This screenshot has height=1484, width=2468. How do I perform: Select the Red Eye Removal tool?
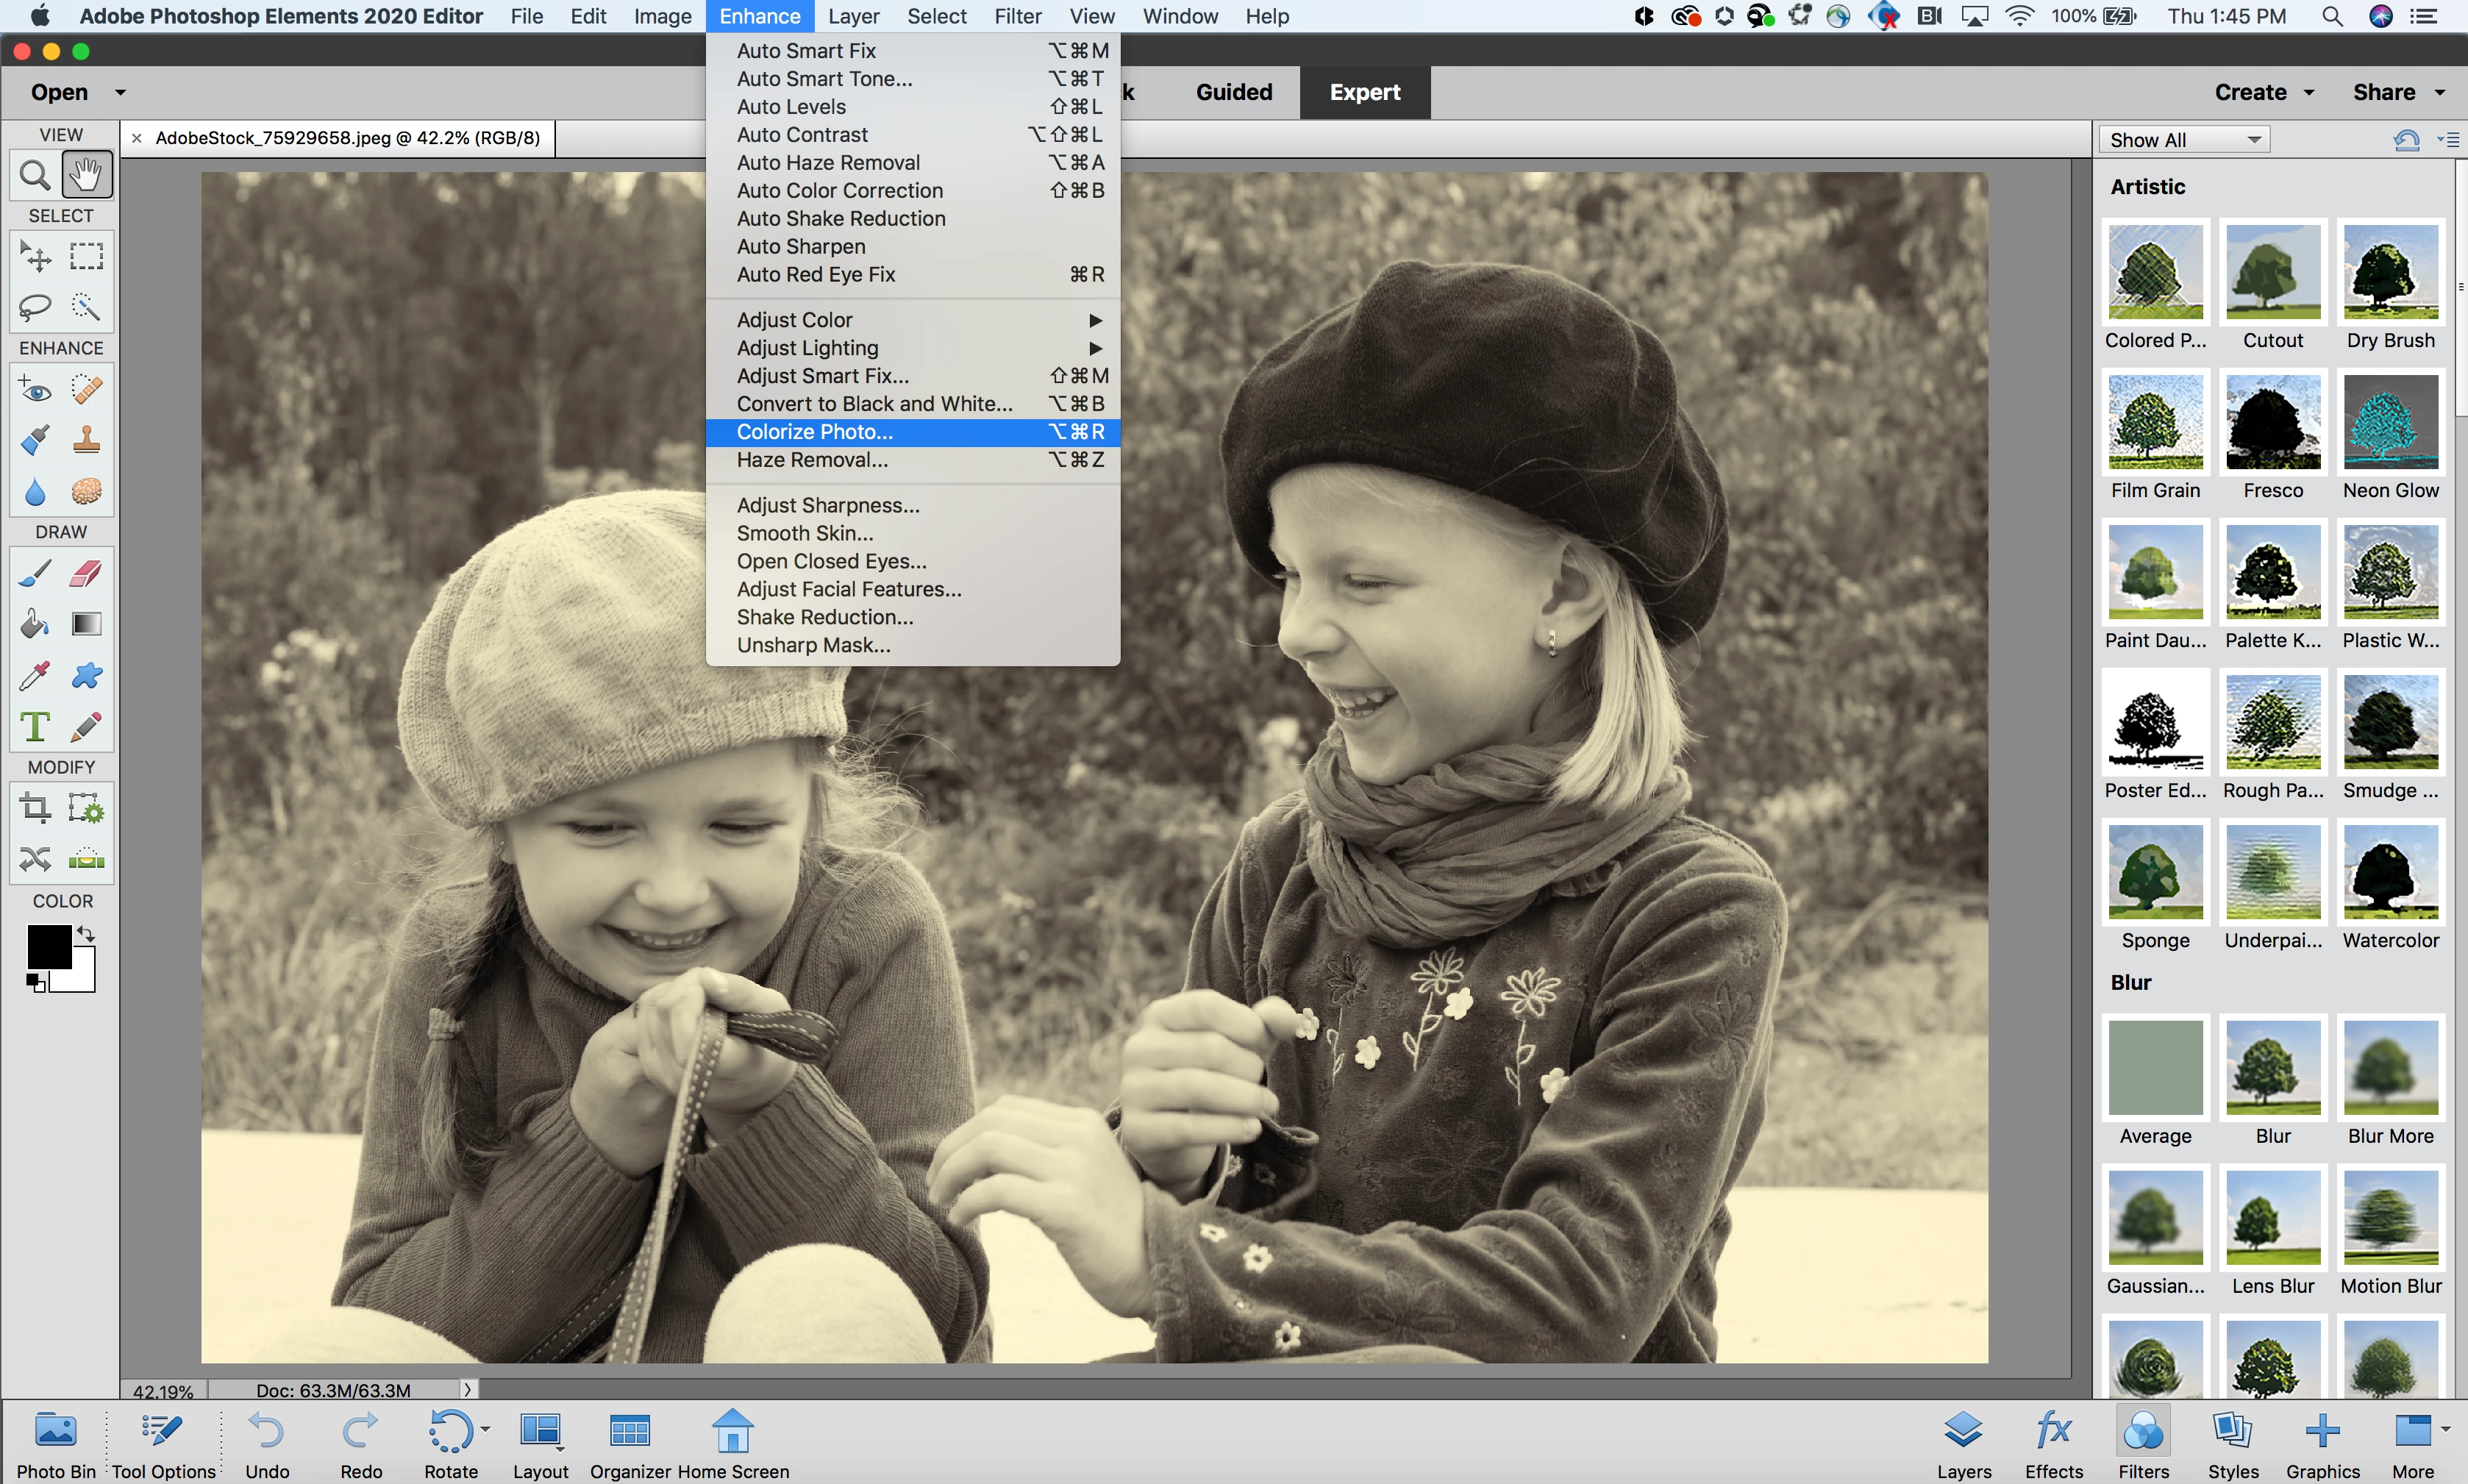(35, 390)
